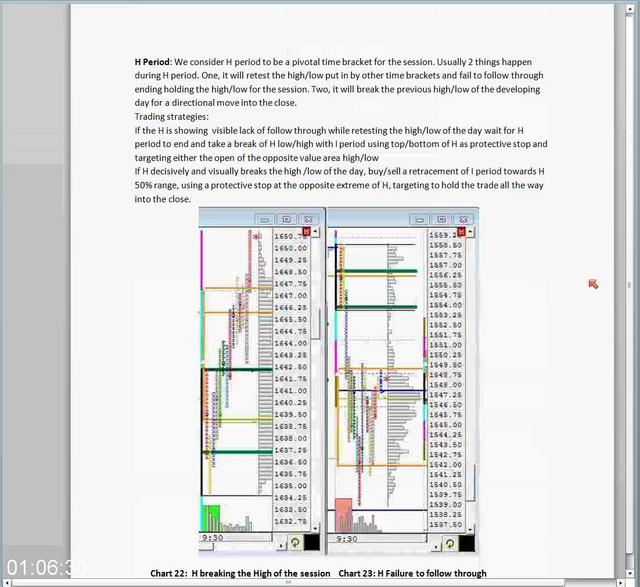Click the 1554.00 price in Chart 23
Image resolution: width=640 pixels, height=587 pixels.
click(x=446, y=305)
